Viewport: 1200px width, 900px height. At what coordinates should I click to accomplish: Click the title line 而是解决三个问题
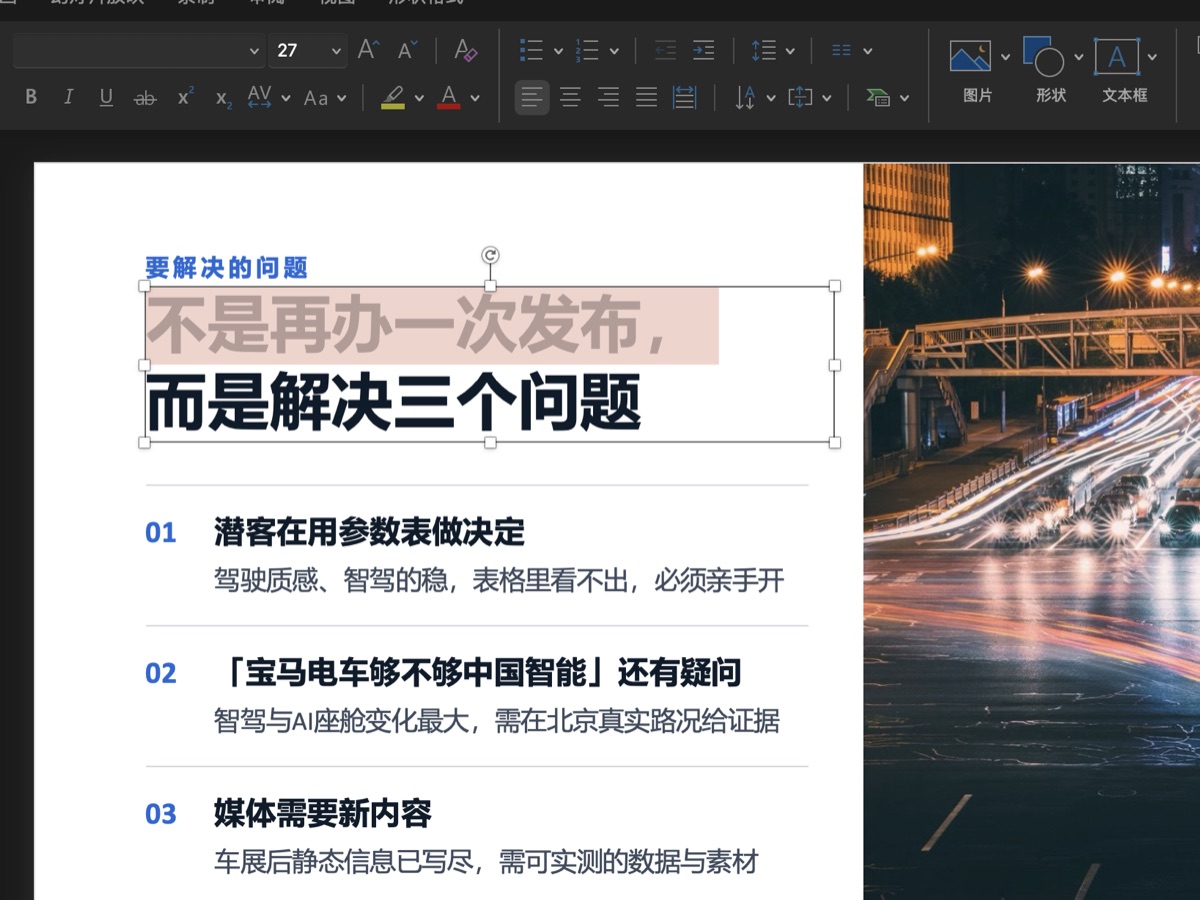394,403
